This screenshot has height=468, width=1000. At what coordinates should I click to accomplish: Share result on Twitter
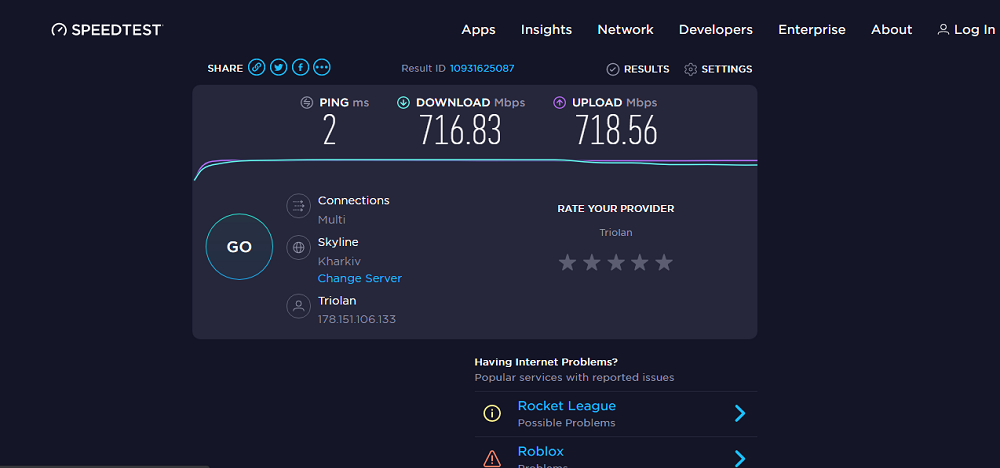point(279,67)
